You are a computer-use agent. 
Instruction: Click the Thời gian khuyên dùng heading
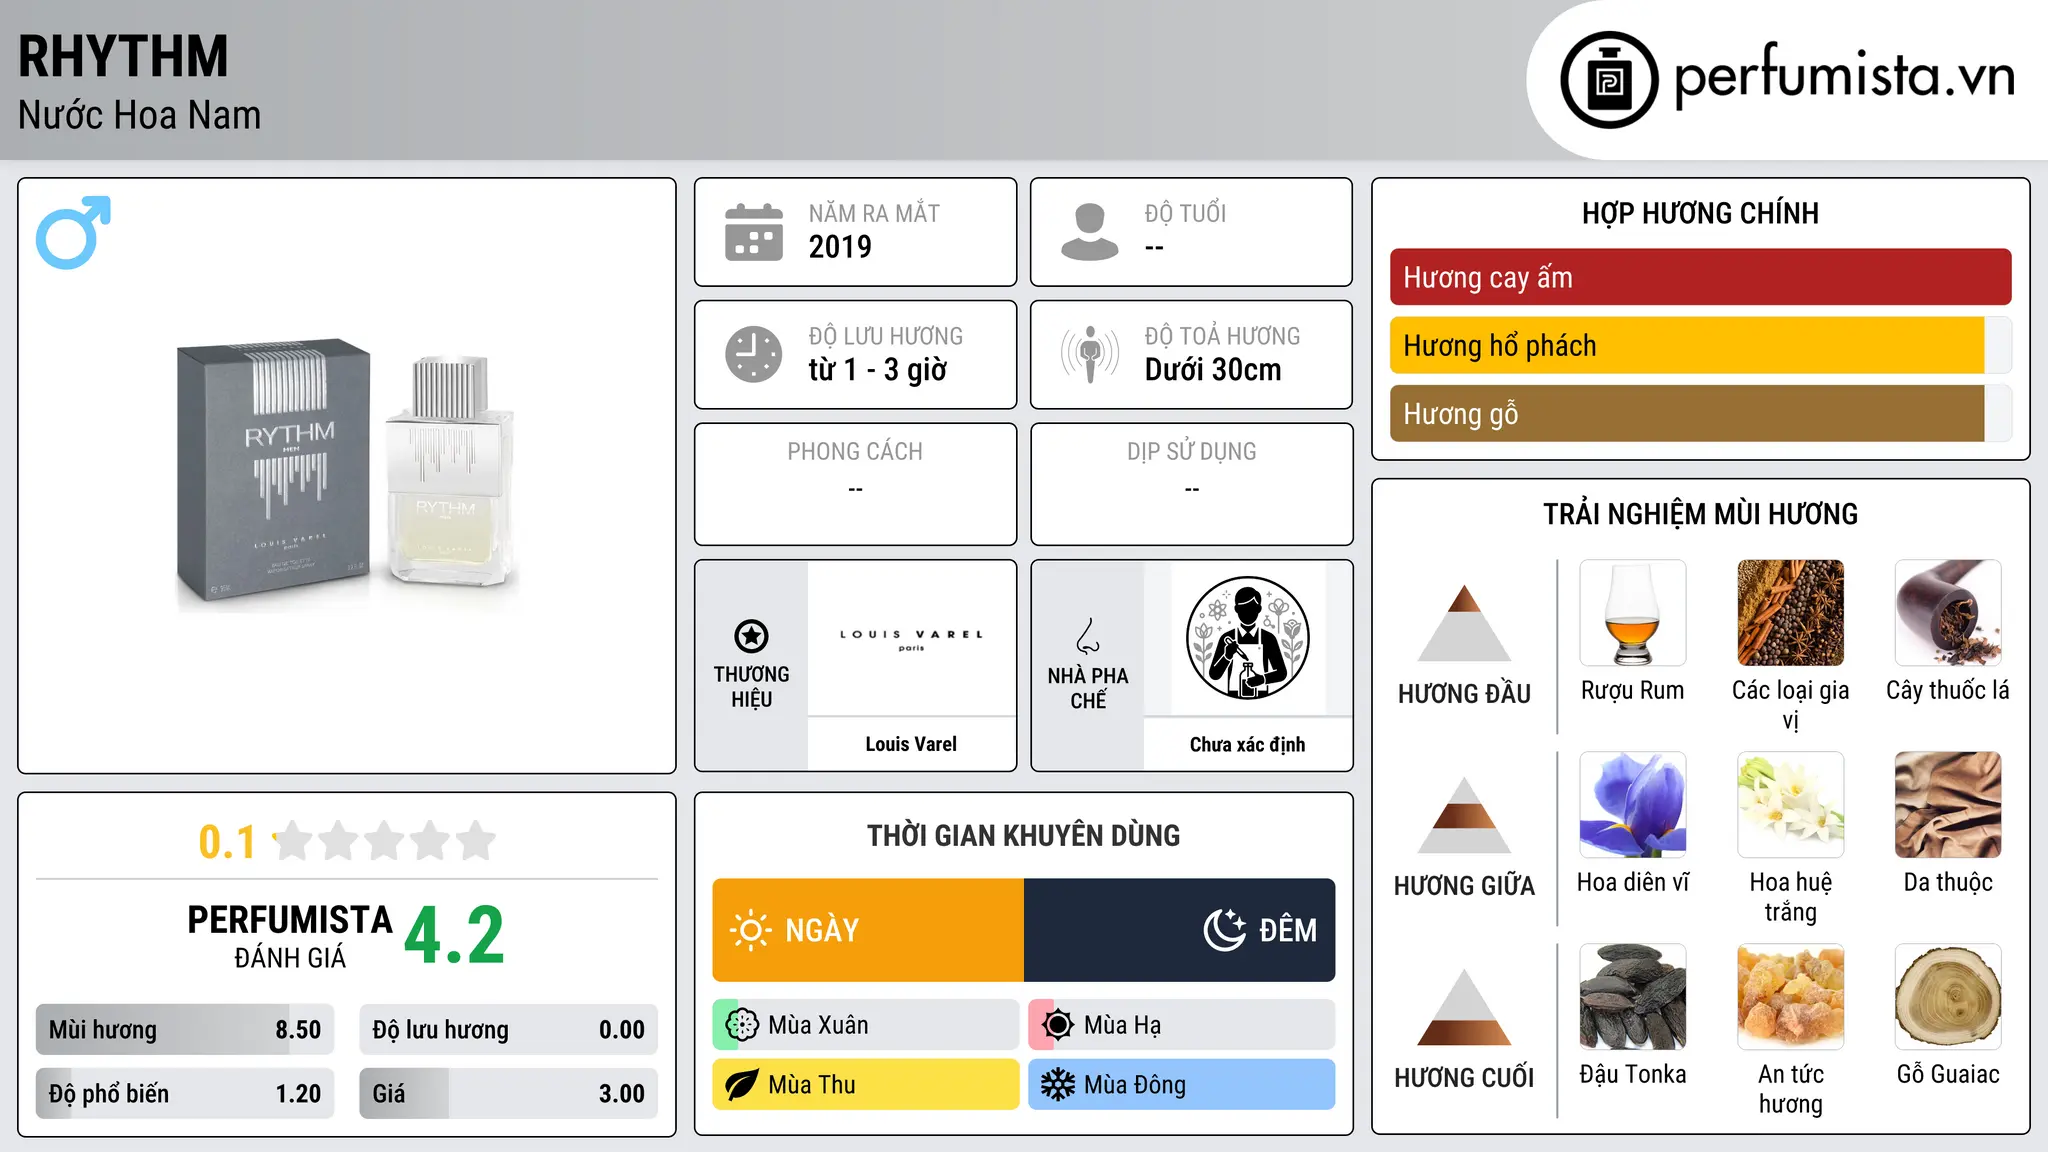(1023, 835)
